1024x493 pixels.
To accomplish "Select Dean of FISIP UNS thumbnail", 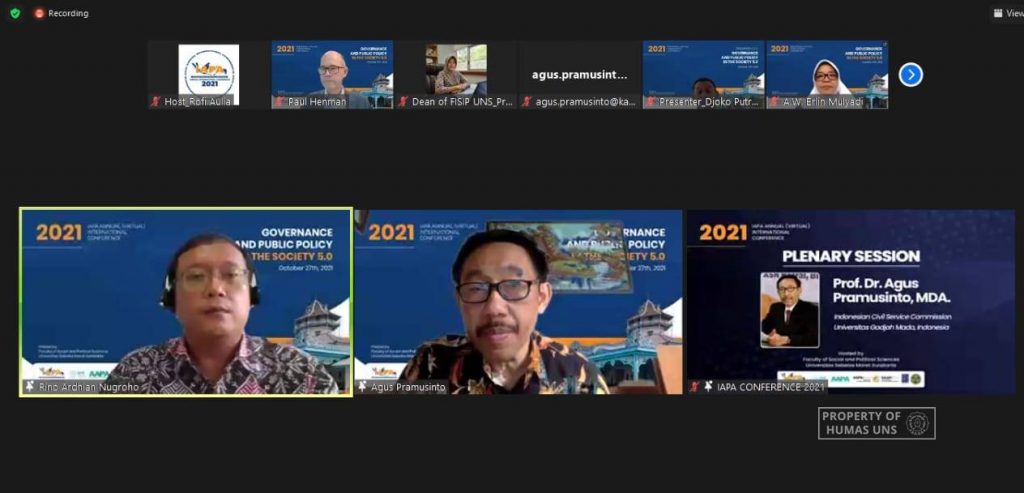I will coord(456,74).
